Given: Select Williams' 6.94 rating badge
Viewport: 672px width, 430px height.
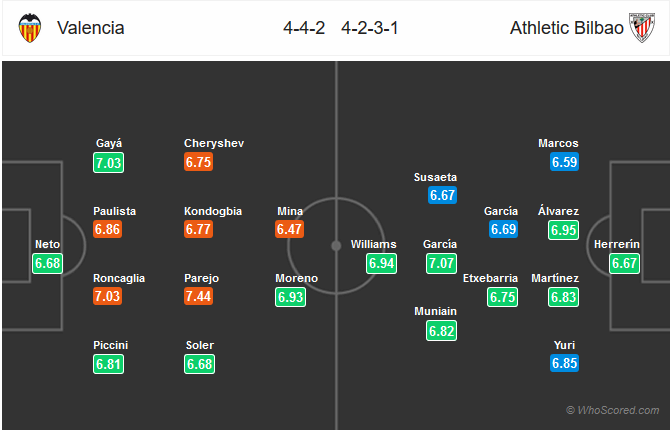Looking at the screenshot, I should tap(381, 263).
